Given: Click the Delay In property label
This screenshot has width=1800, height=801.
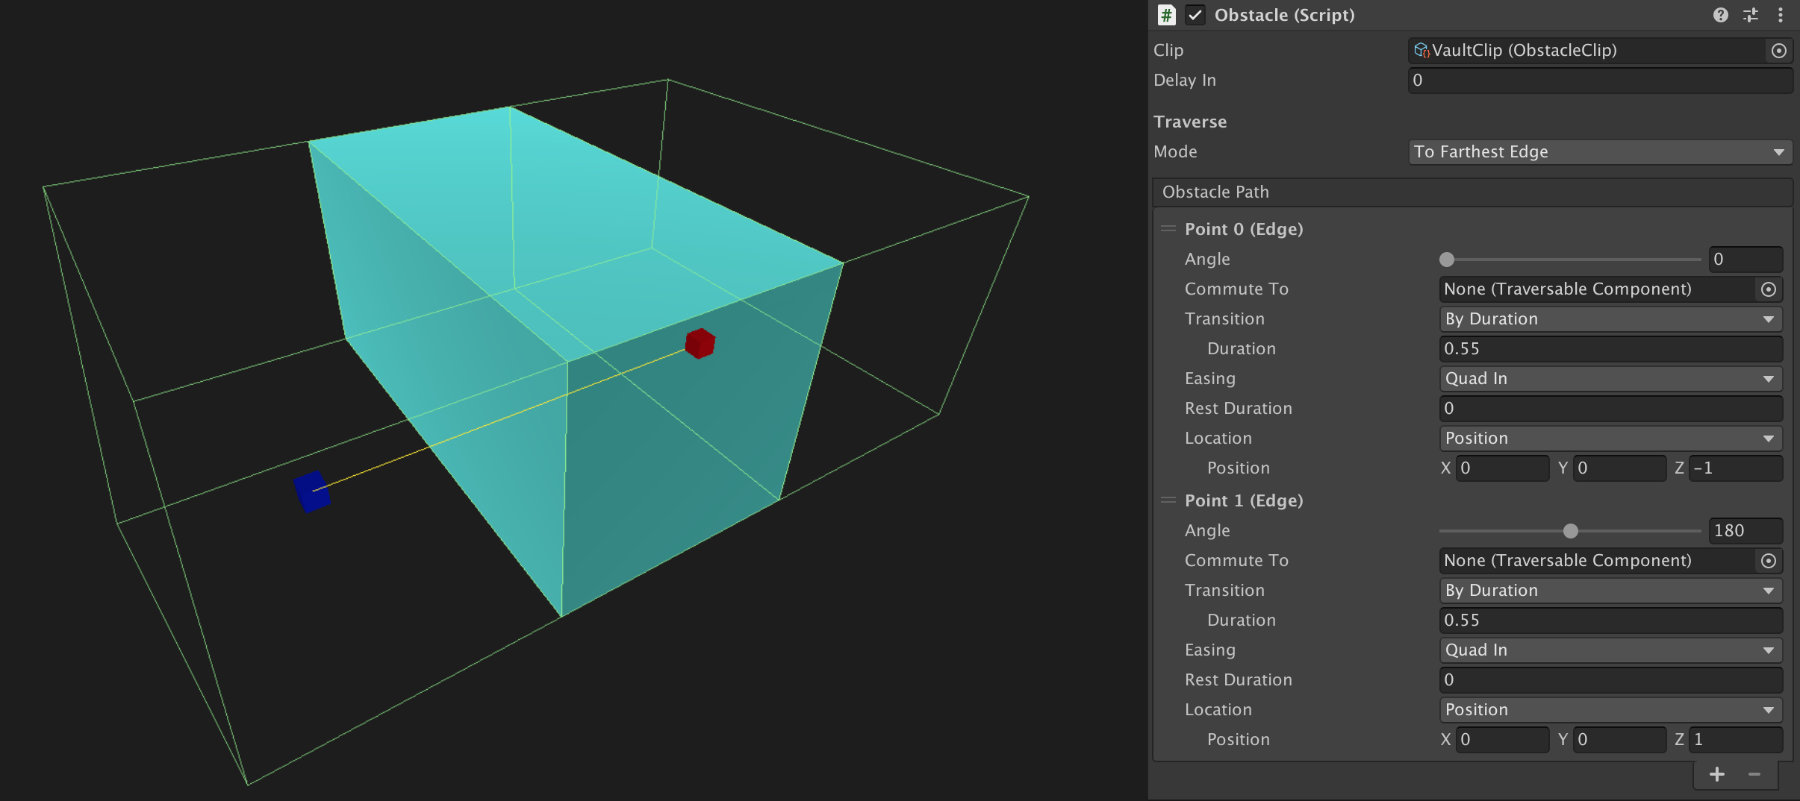Looking at the screenshot, I should (1185, 80).
